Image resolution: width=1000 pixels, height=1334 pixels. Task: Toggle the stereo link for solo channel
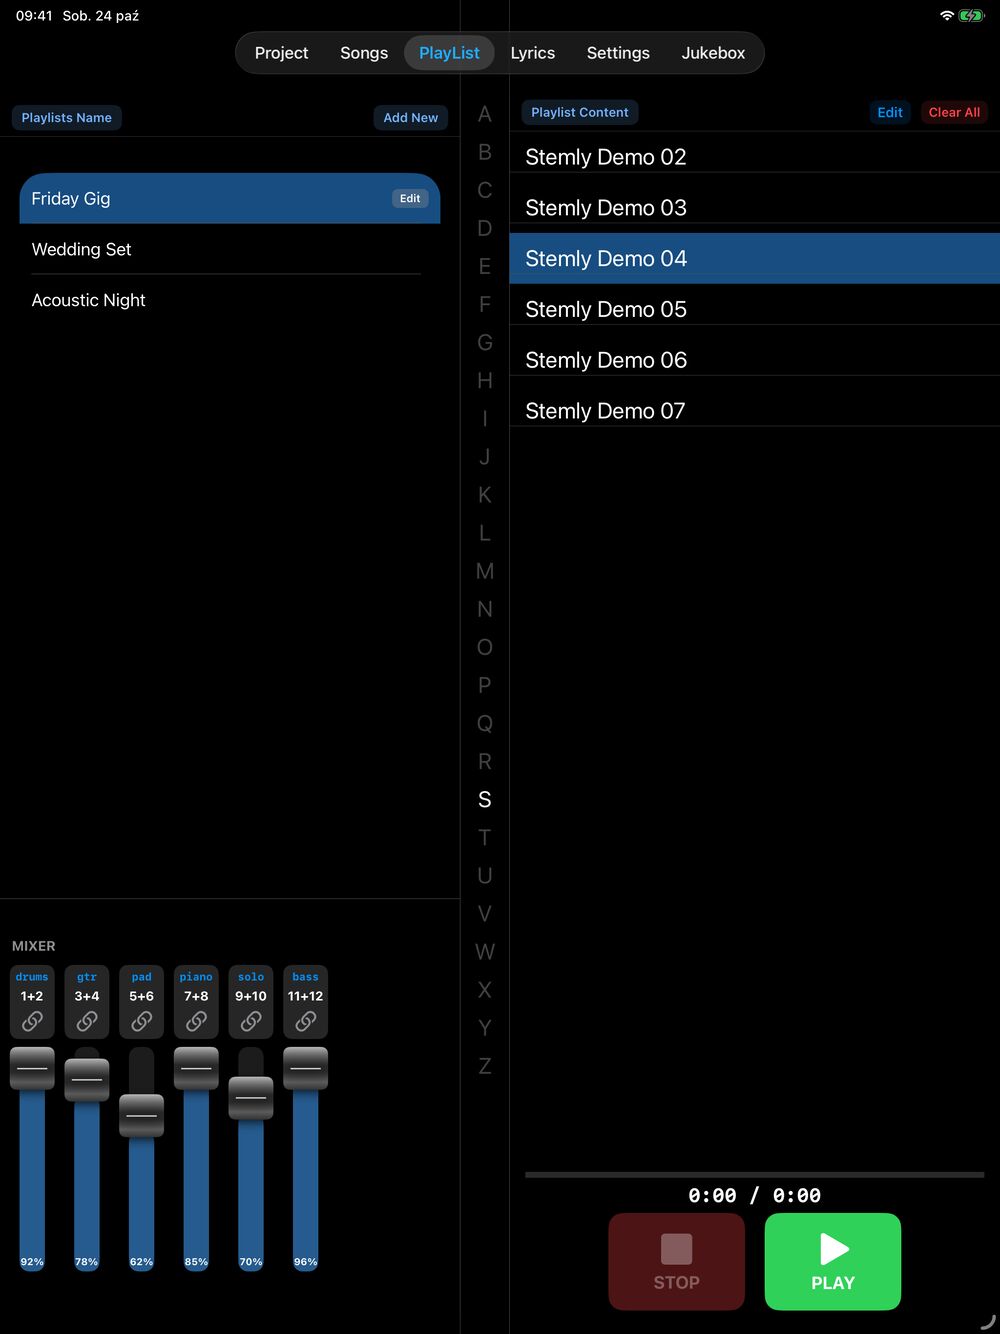pyautogui.click(x=251, y=1021)
